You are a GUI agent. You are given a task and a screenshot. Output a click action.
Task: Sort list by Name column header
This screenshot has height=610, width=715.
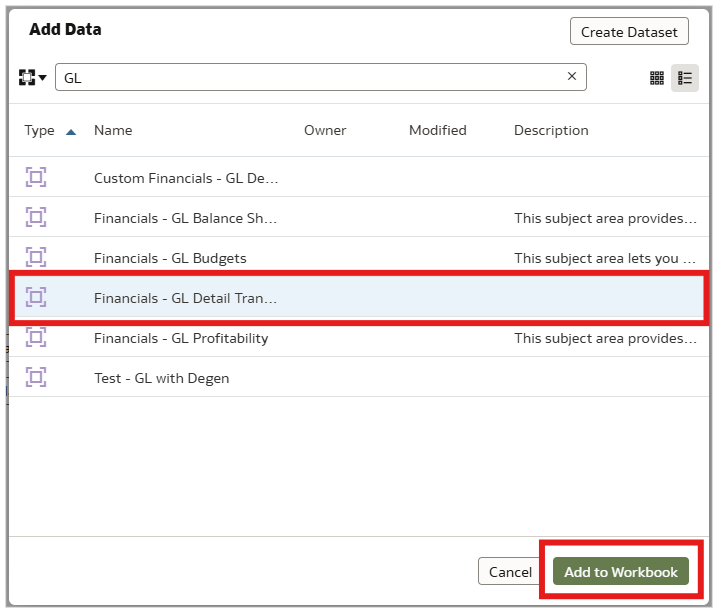tap(113, 130)
